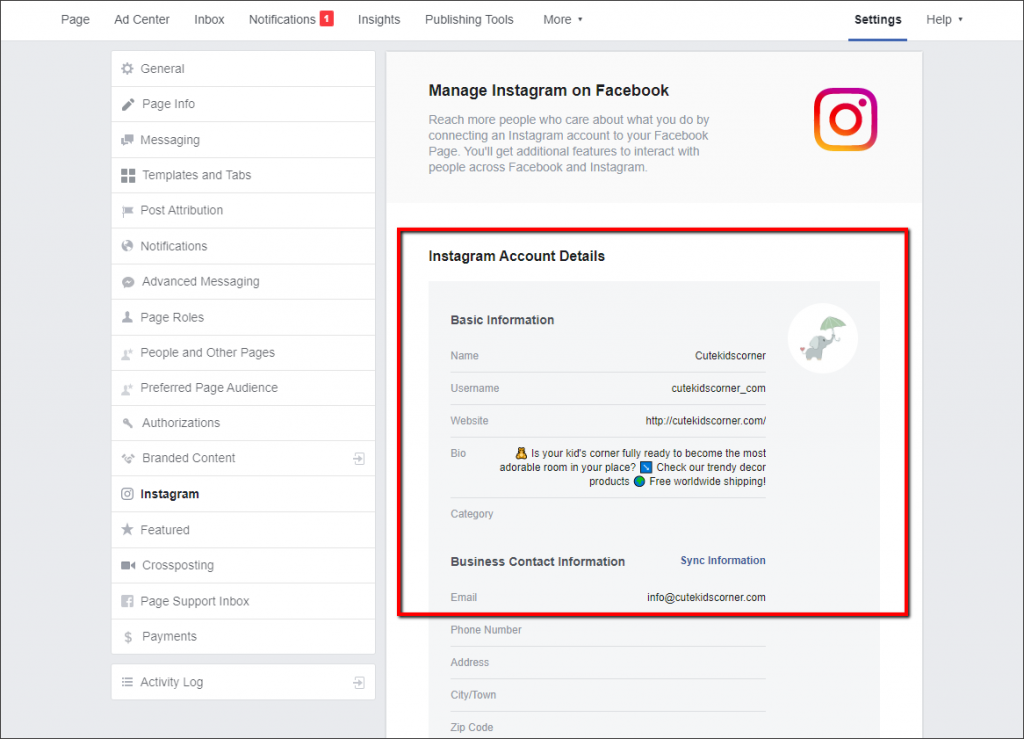1024x739 pixels.
Task: Open Payments settings
Action: point(243,637)
